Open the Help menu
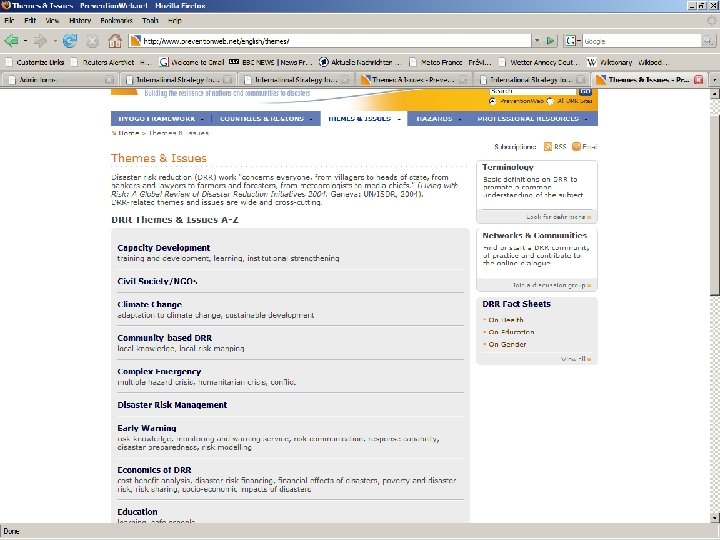 (174, 21)
